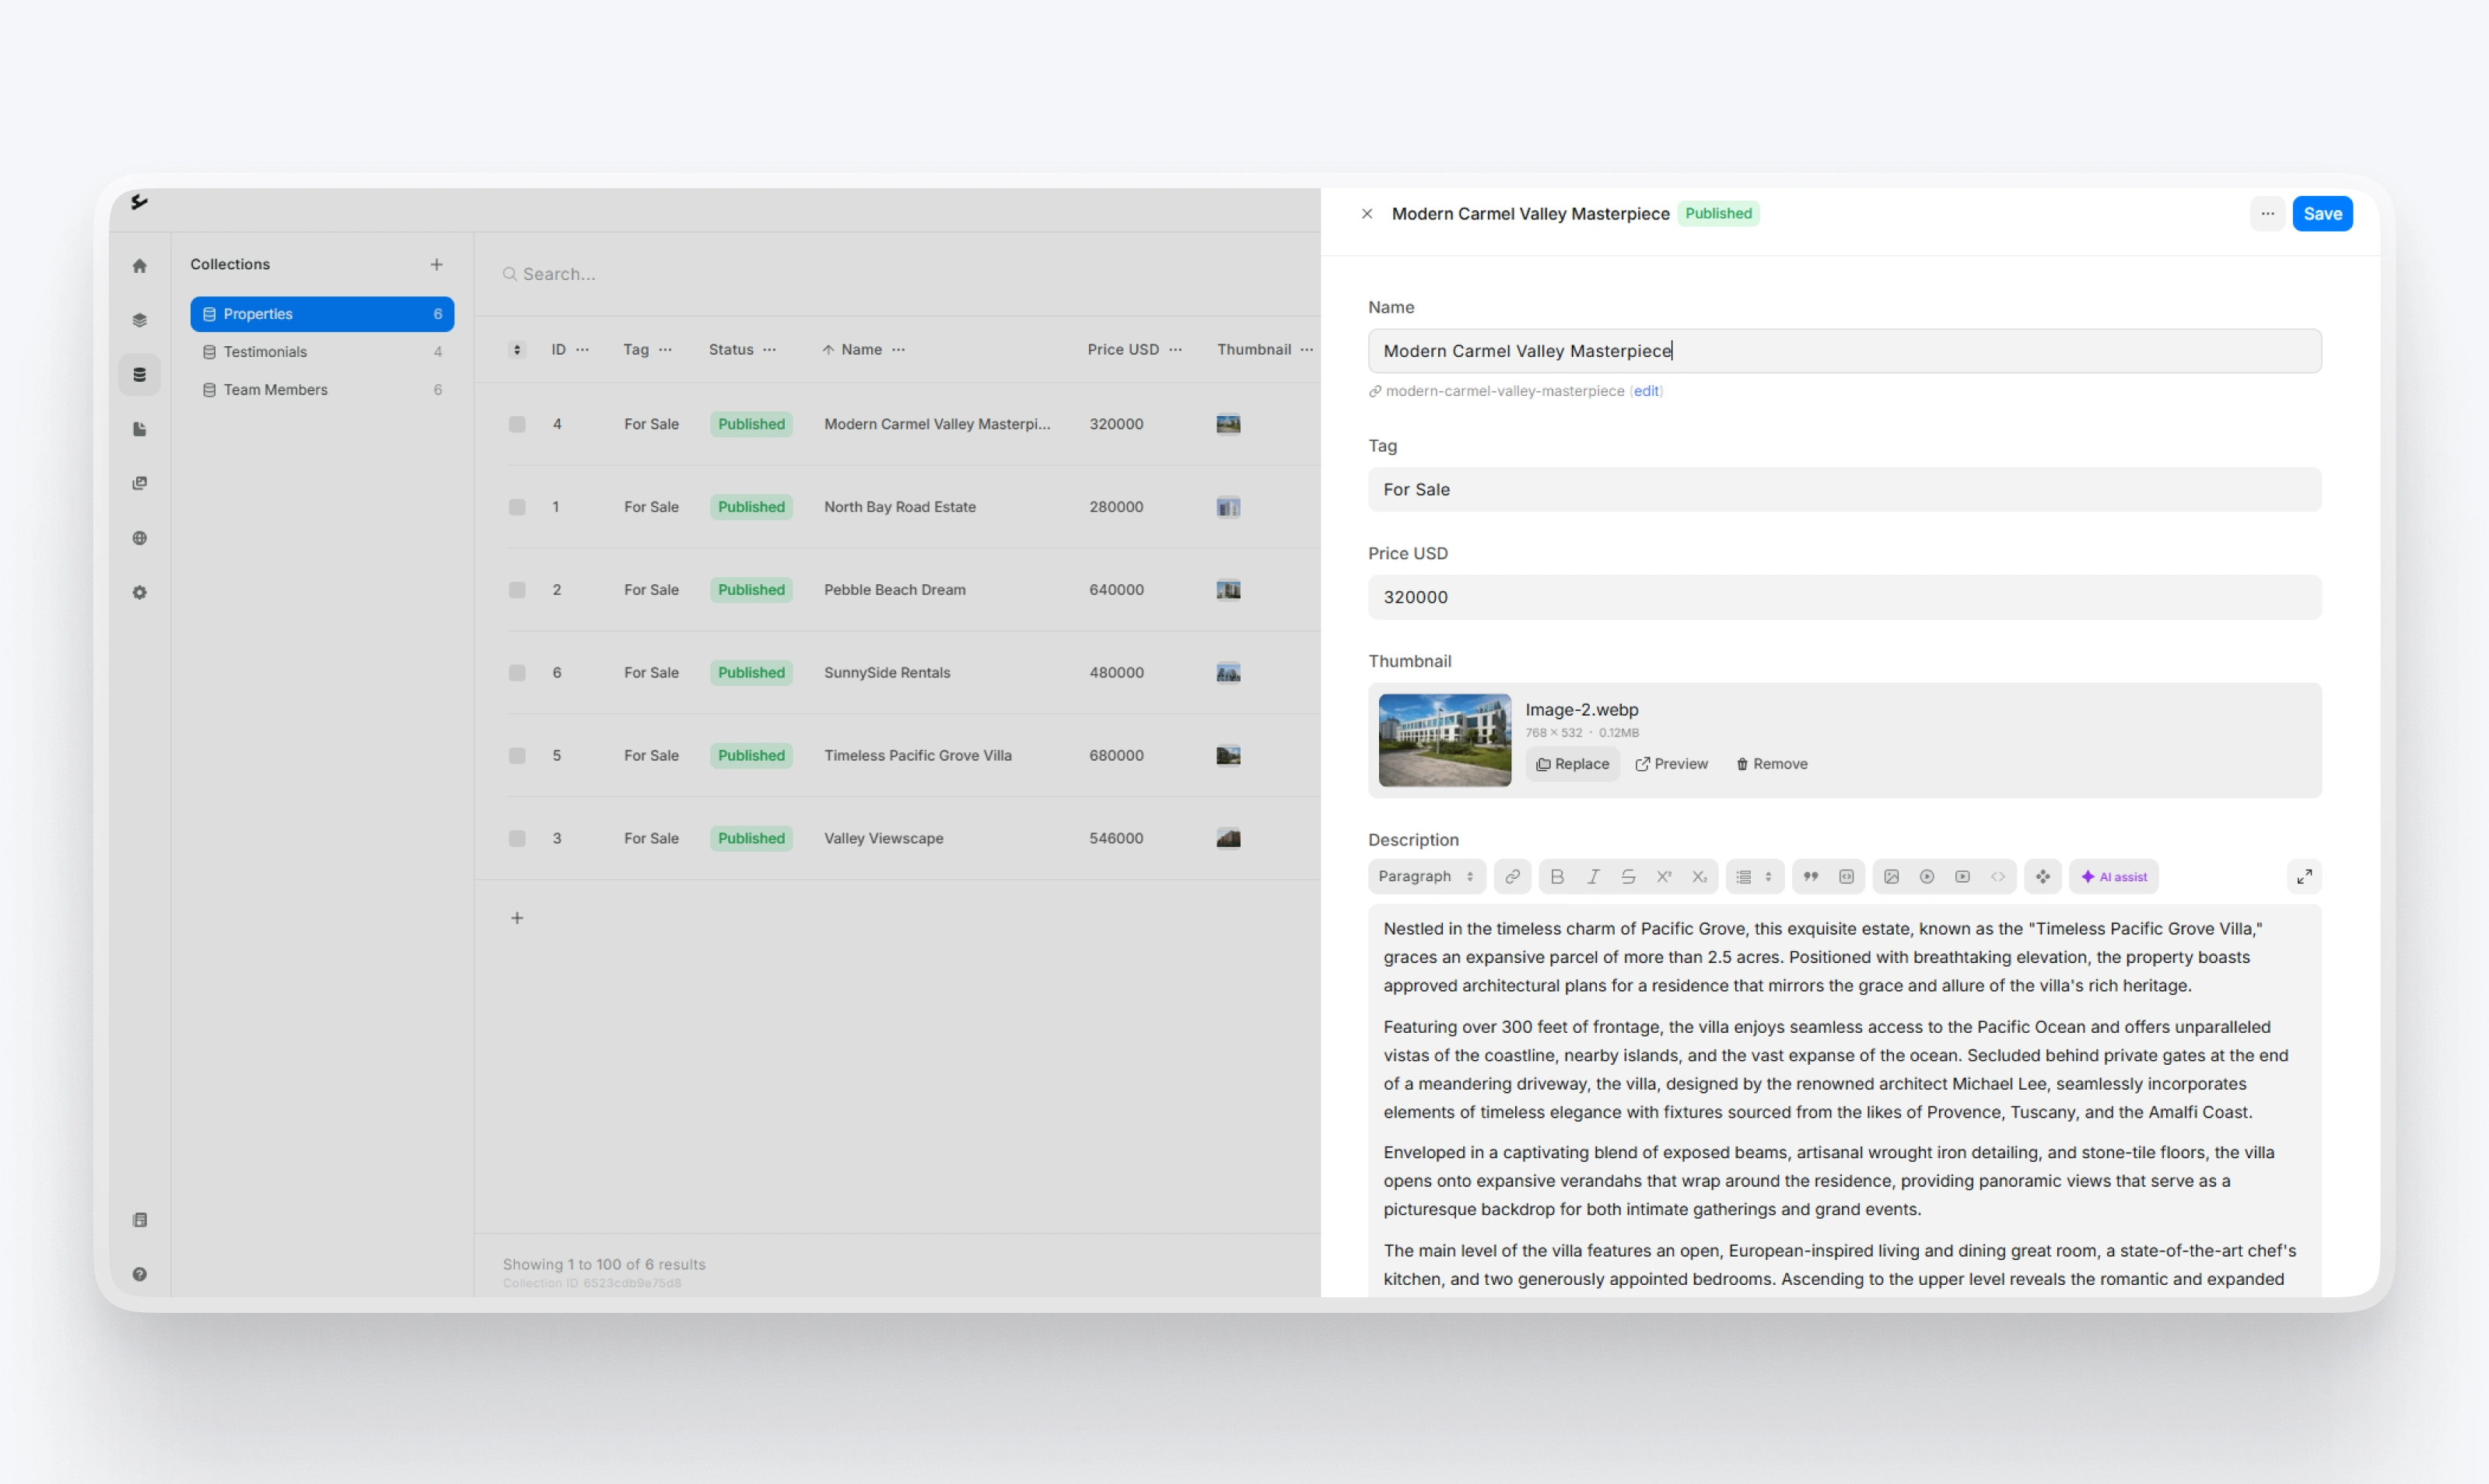This screenshot has height=1484, width=2489.
Task: Tick the checkbox for SunnySide Rentals
Action: (517, 673)
